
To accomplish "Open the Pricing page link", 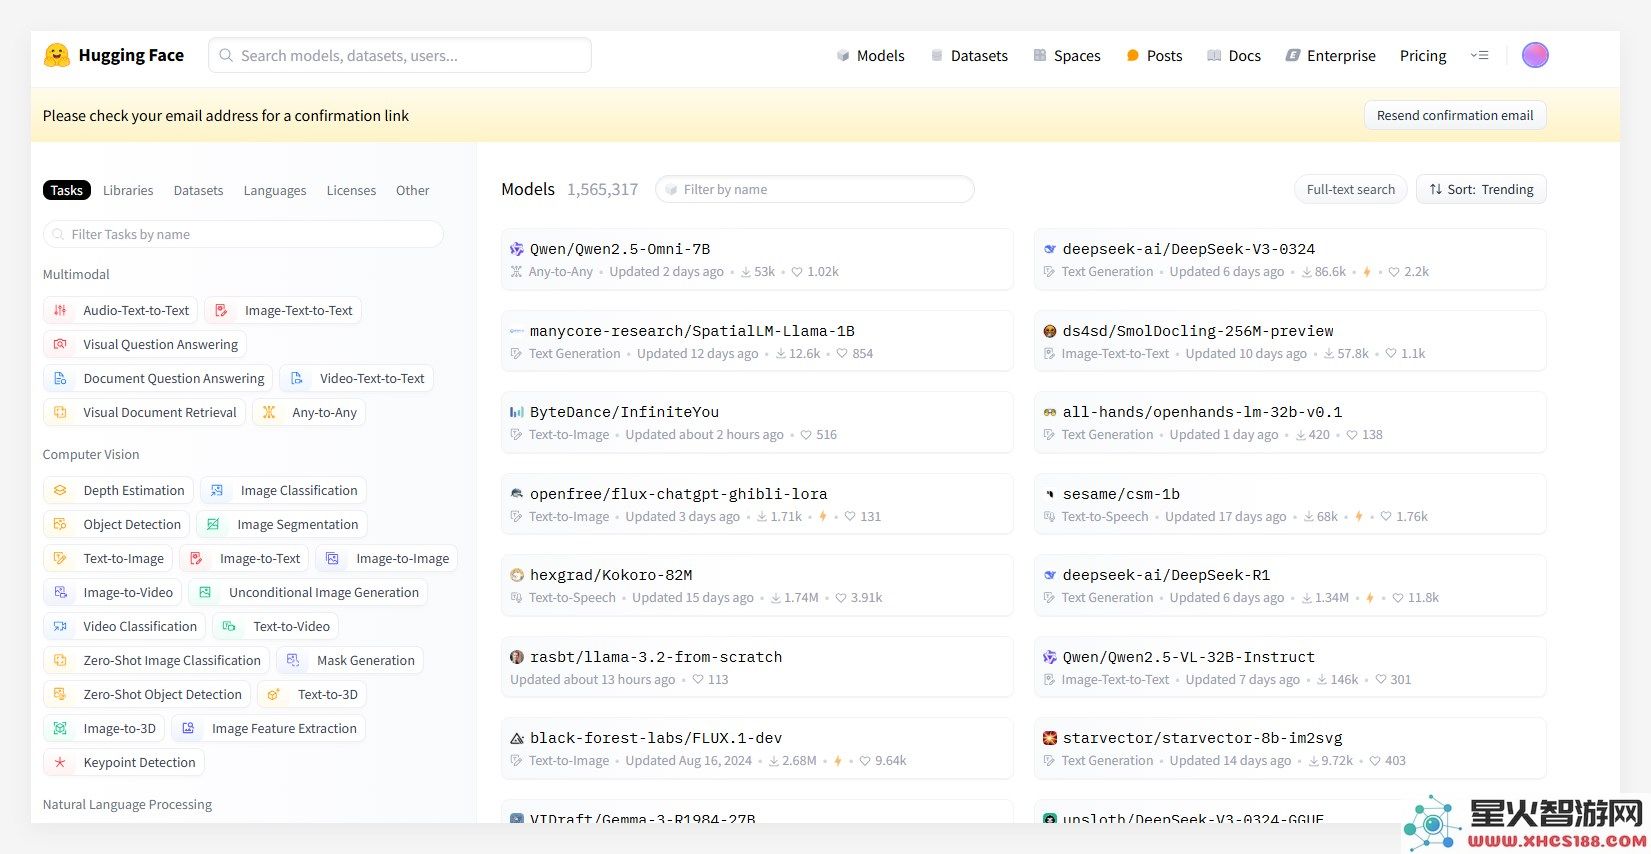I will 1423,56.
